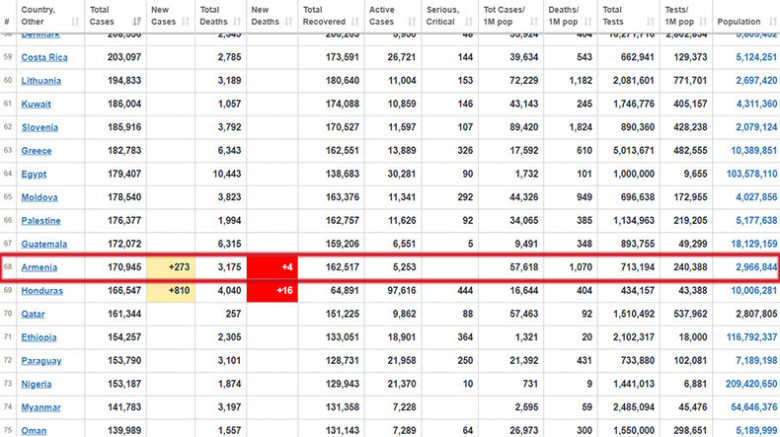Sort by Population column arrow
This screenshot has height=437, width=780.
point(772,20)
